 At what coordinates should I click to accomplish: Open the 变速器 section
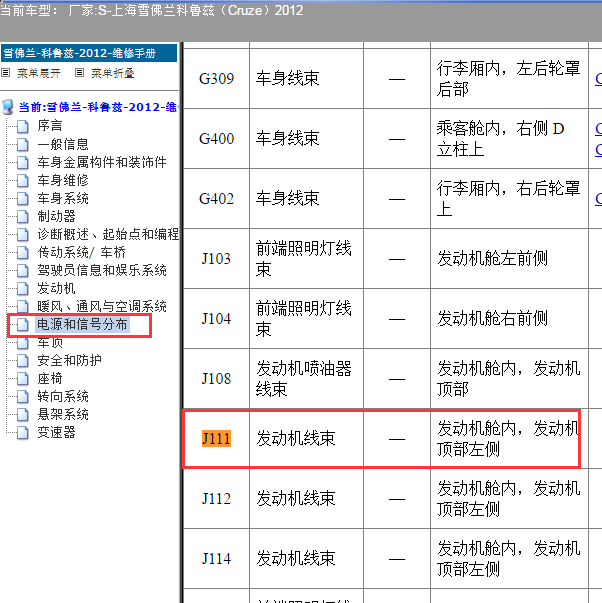pos(56,433)
